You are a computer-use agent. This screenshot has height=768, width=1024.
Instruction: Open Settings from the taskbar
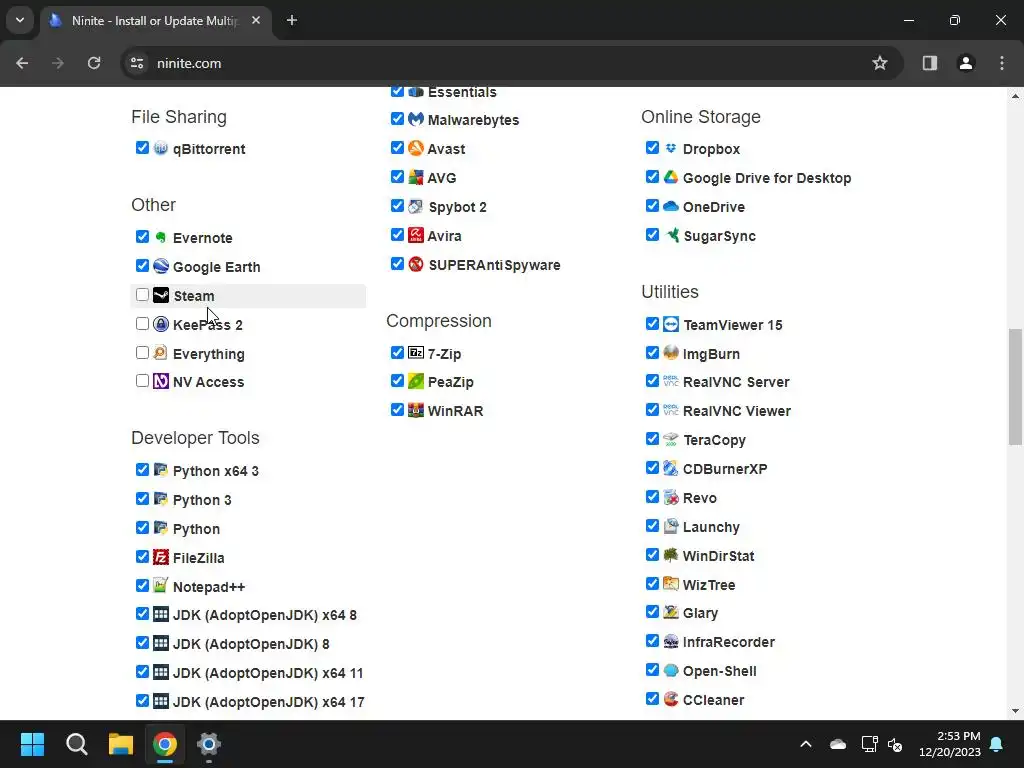[209, 744]
